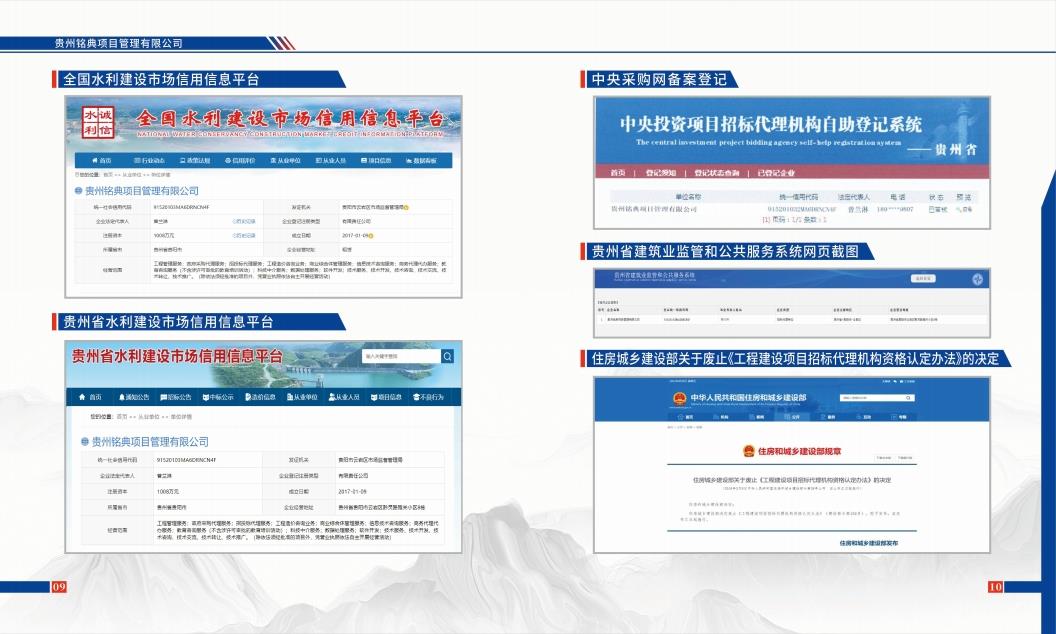The image size is (1056, 634).
Task: Click the red 水利诚信 seal logo
Action: (x=98, y=123)
